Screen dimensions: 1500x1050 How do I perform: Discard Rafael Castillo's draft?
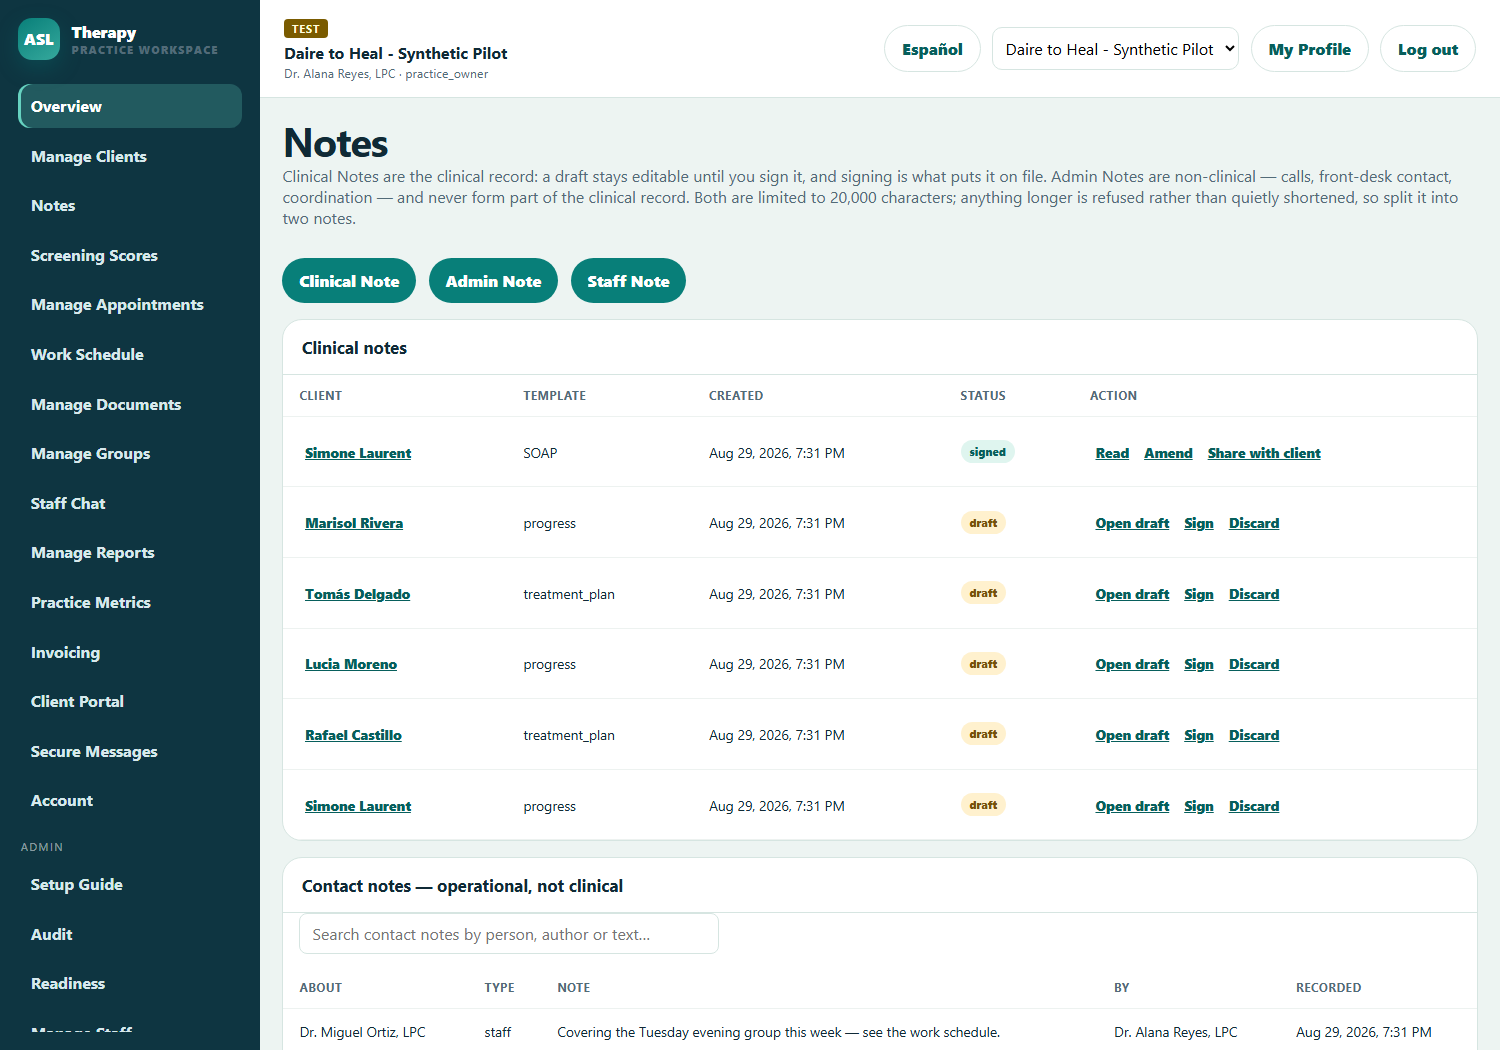coord(1254,735)
